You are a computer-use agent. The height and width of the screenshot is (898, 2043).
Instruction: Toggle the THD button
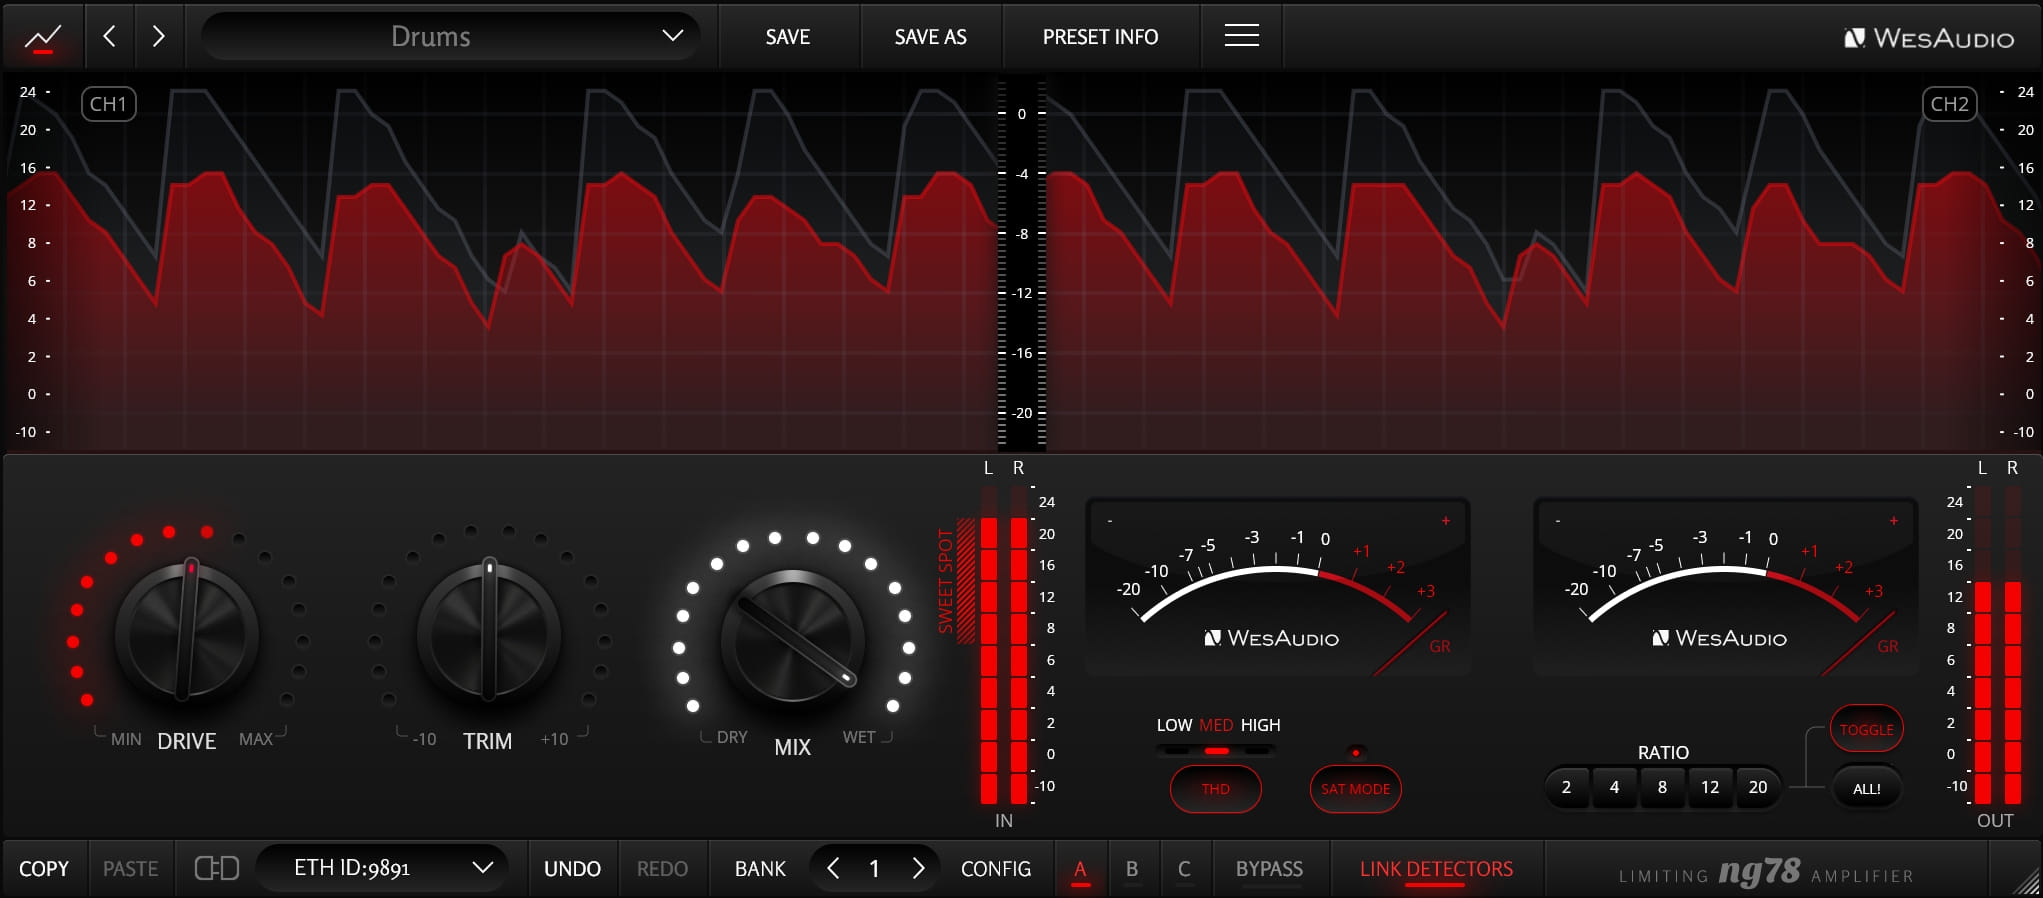(x=1215, y=789)
